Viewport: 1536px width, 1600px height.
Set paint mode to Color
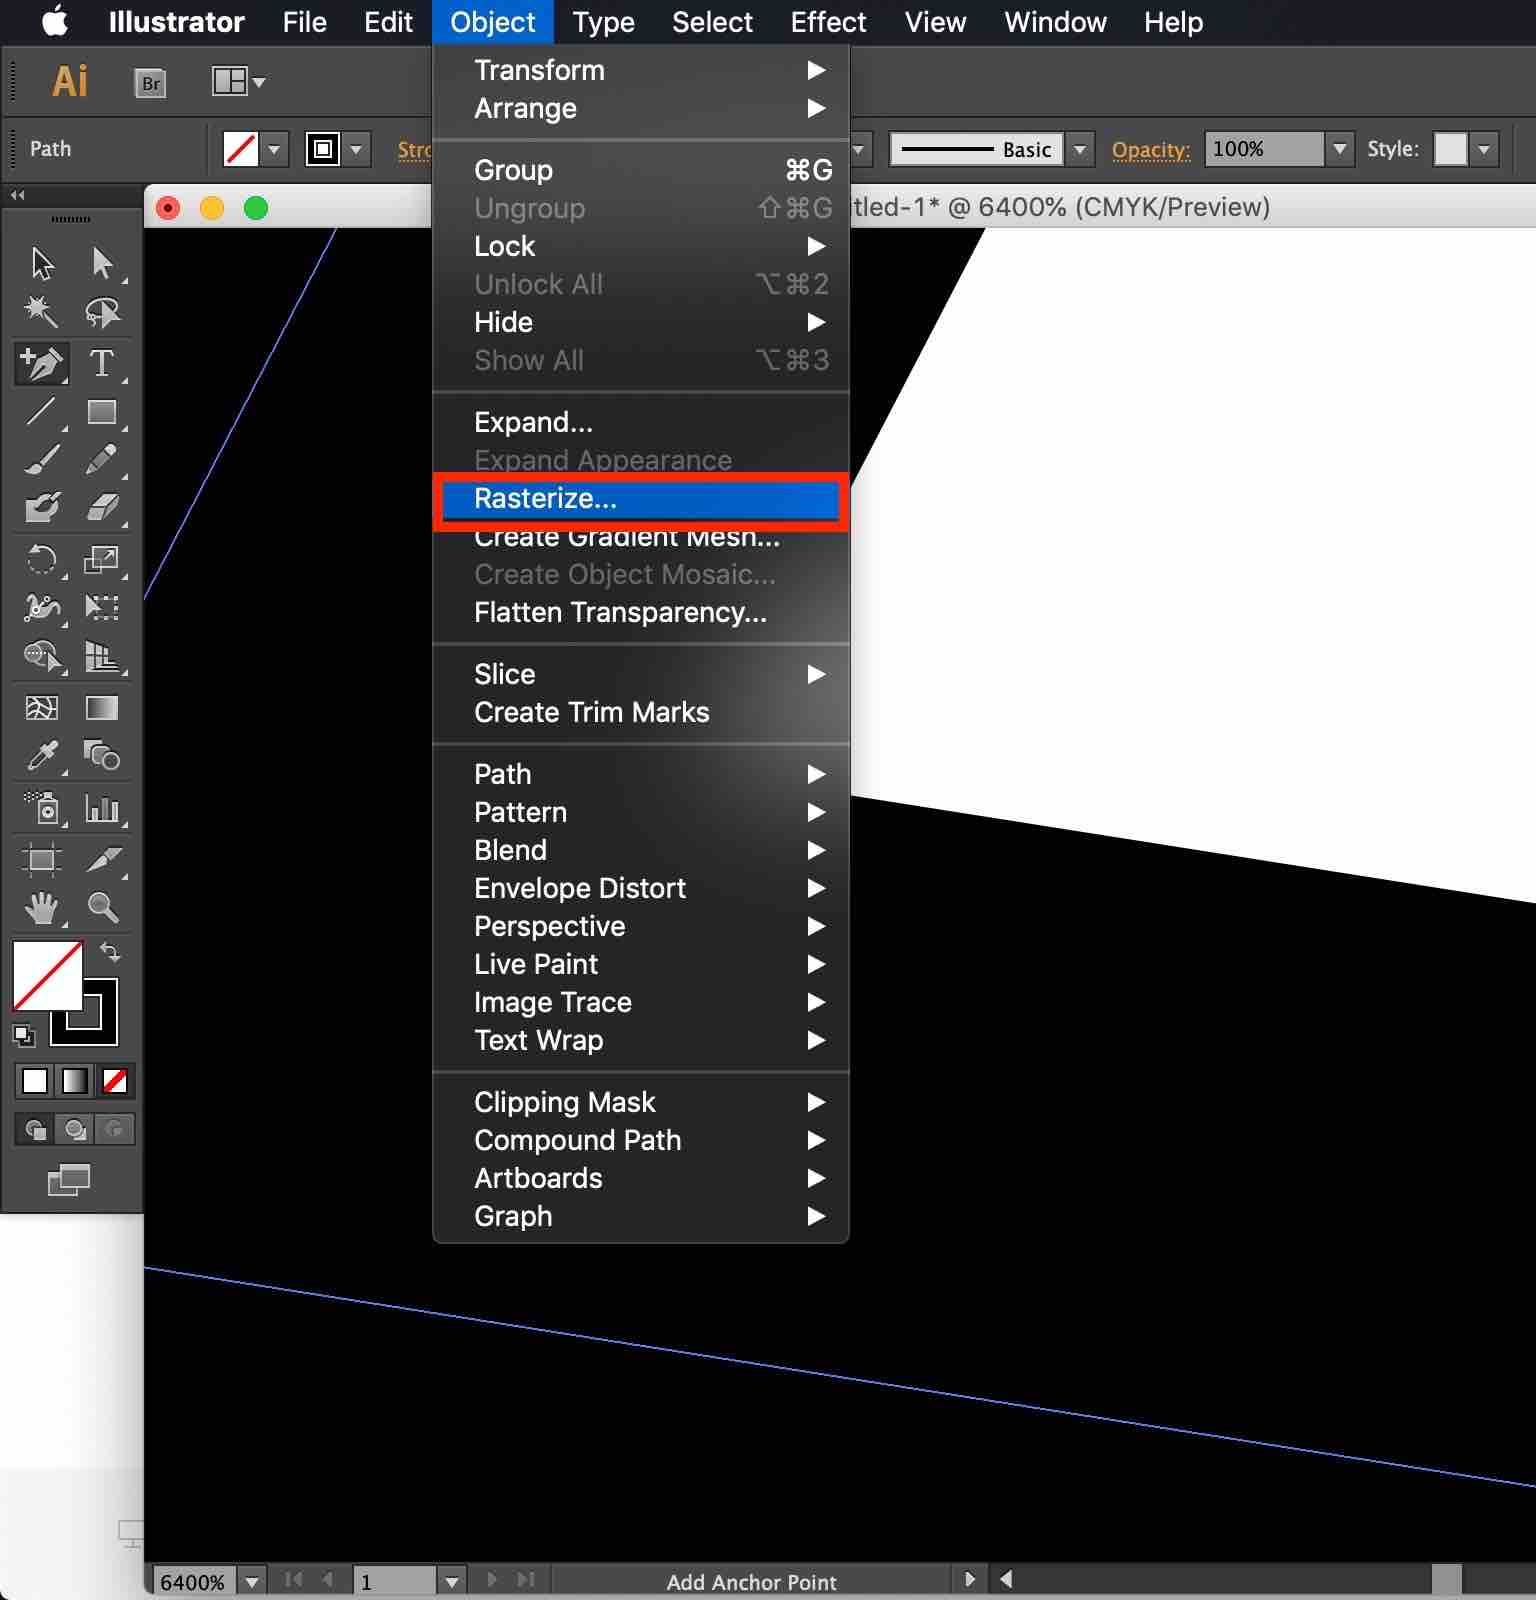click(x=35, y=1081)
